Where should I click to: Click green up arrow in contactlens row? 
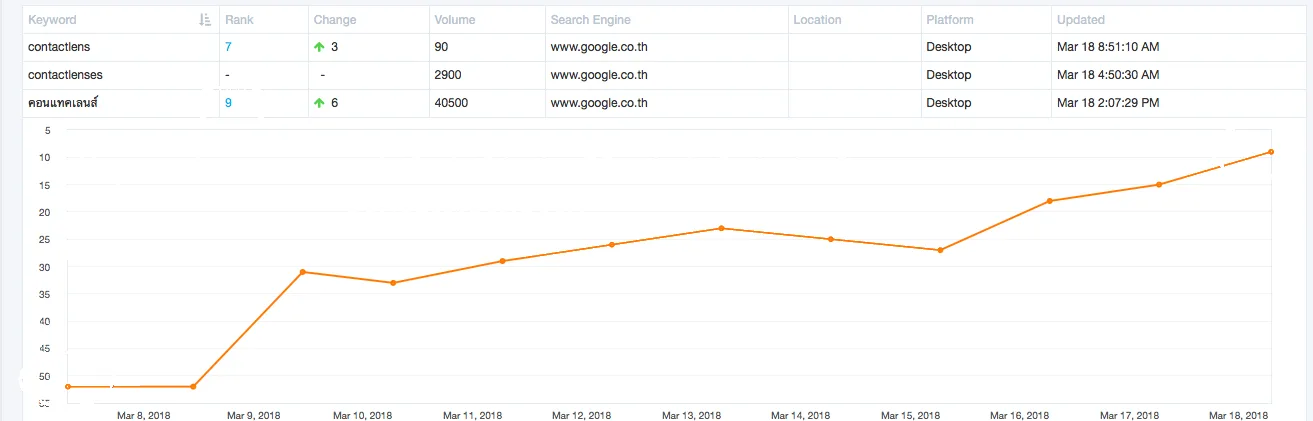(319, 47)
